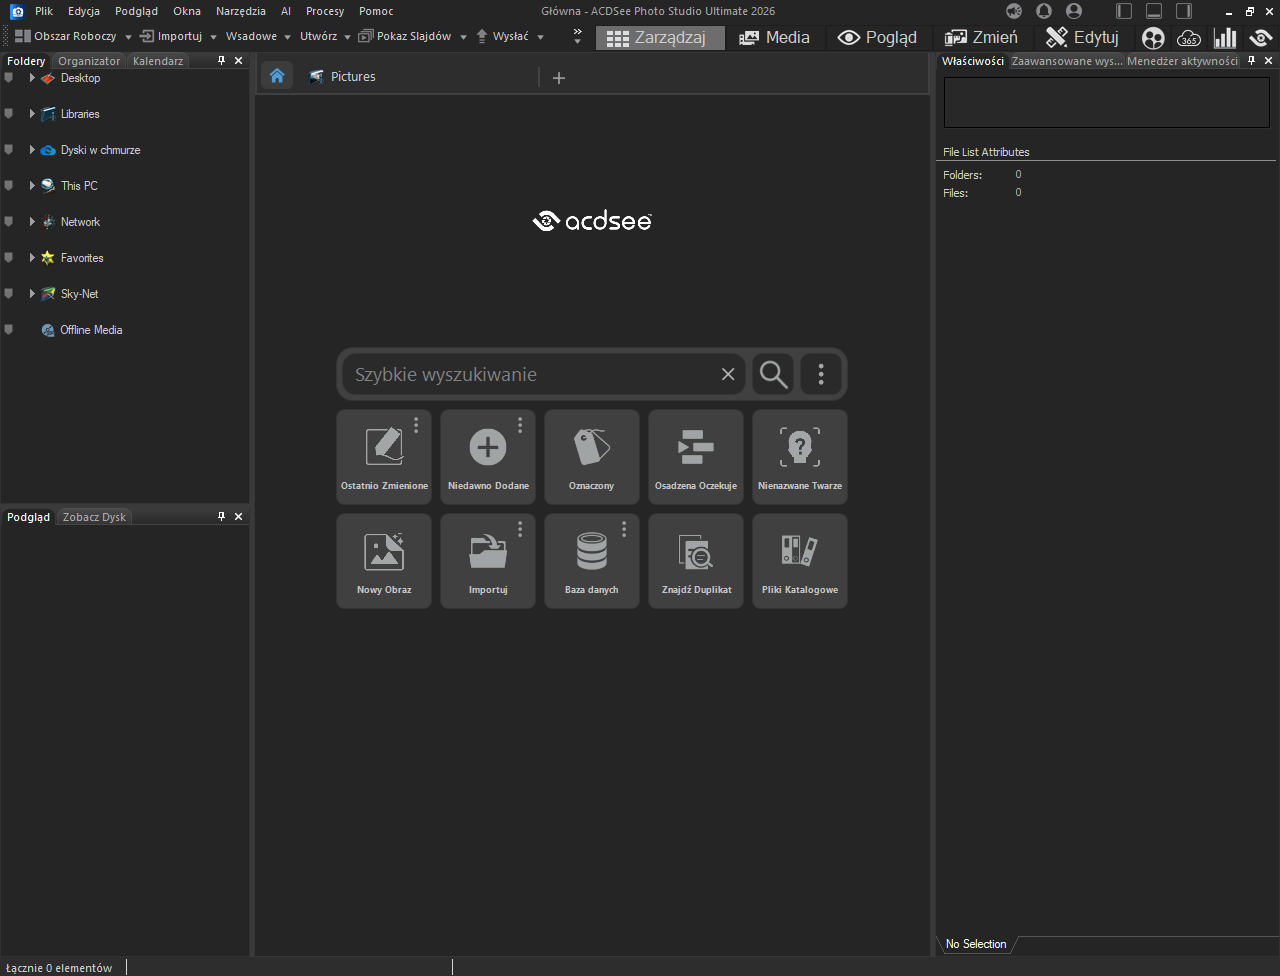Toggle left panel layout button in title bar

point(1124,11)
